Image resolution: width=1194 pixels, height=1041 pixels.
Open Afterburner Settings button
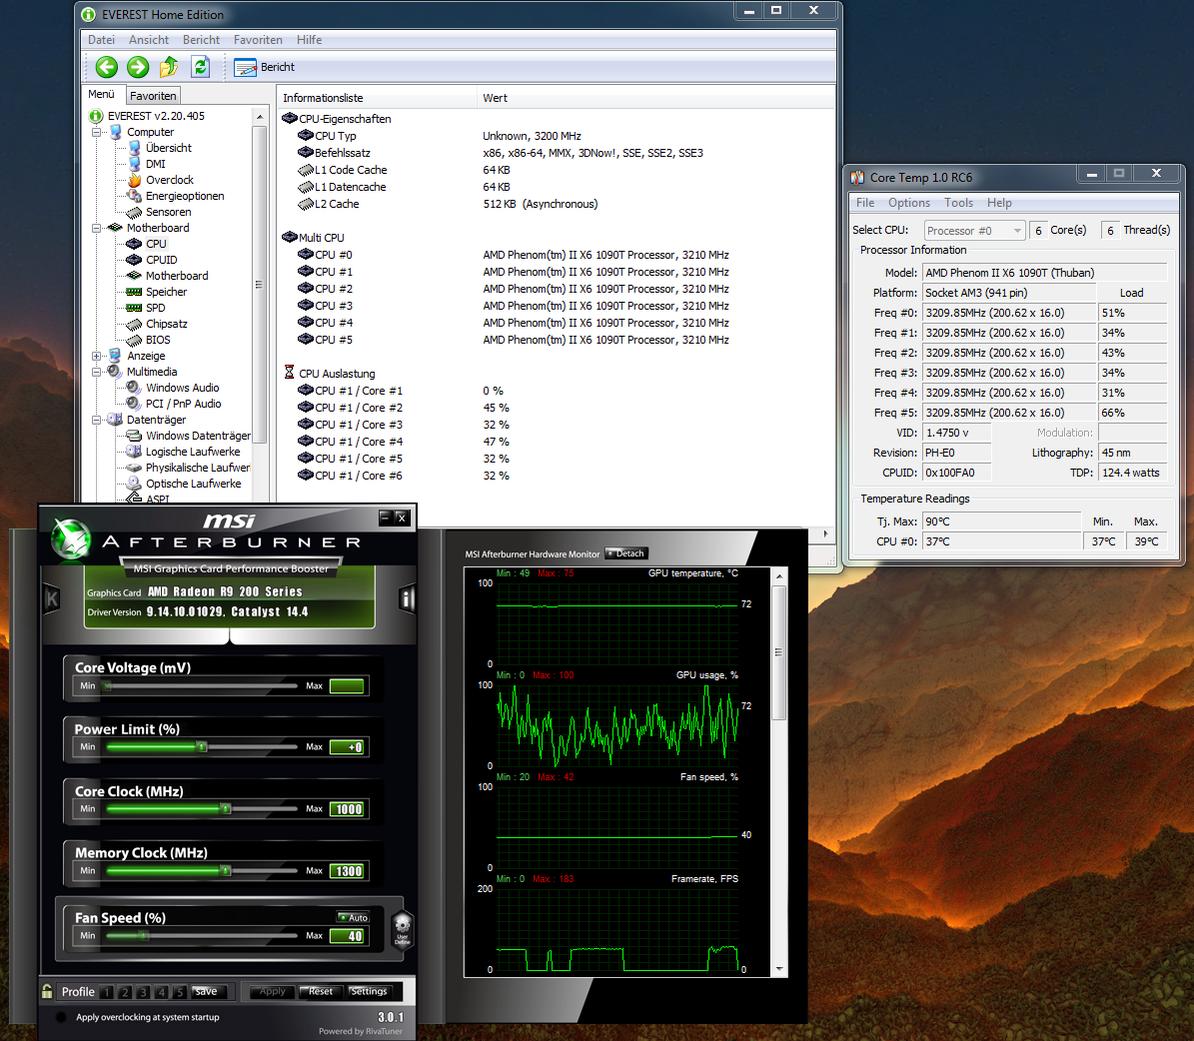[369, 992]
